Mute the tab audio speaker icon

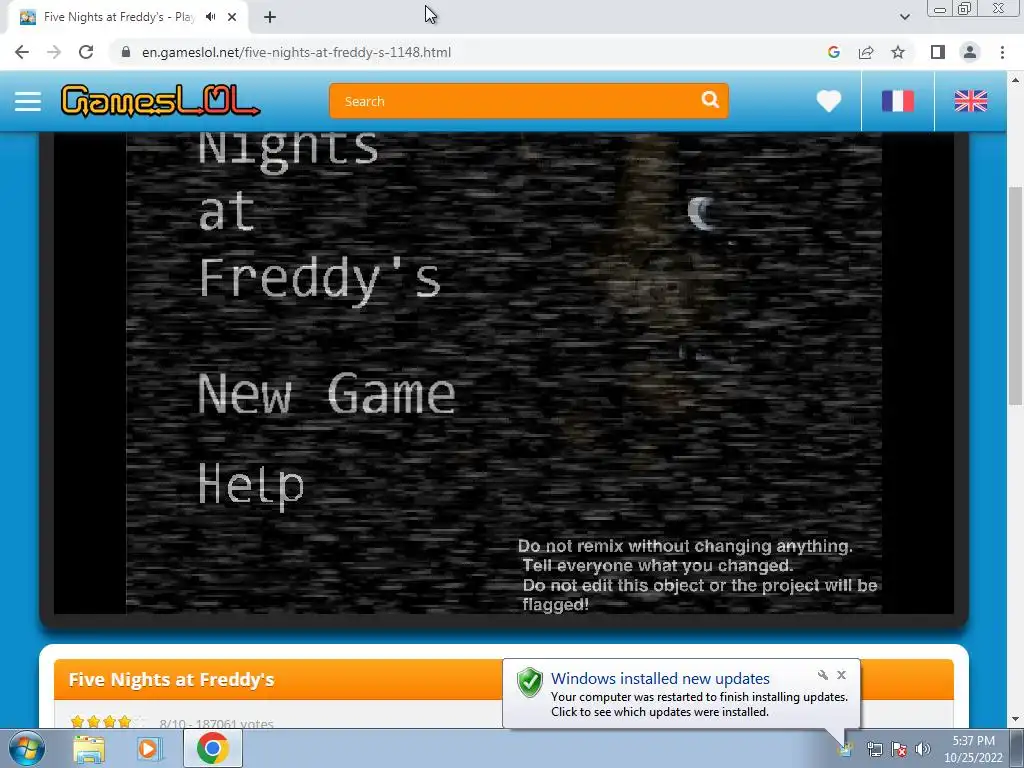210,17
